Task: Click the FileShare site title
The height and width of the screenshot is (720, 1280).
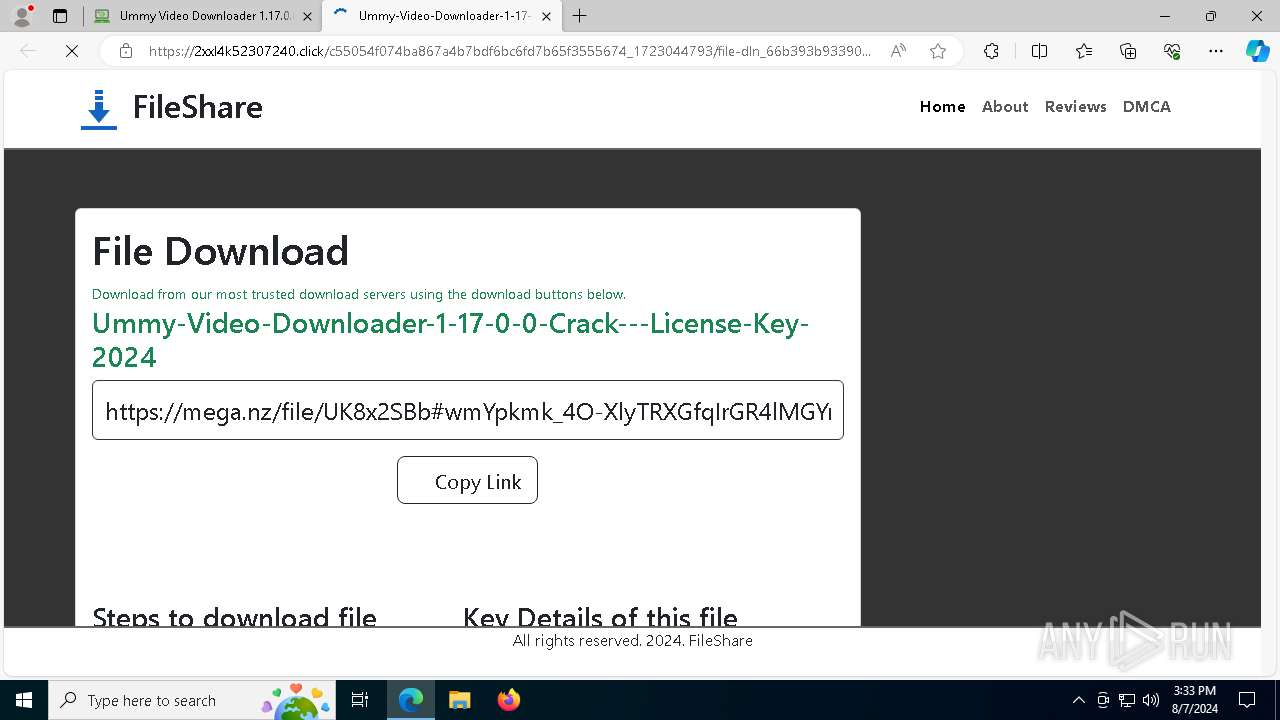Action: point(198,107)
